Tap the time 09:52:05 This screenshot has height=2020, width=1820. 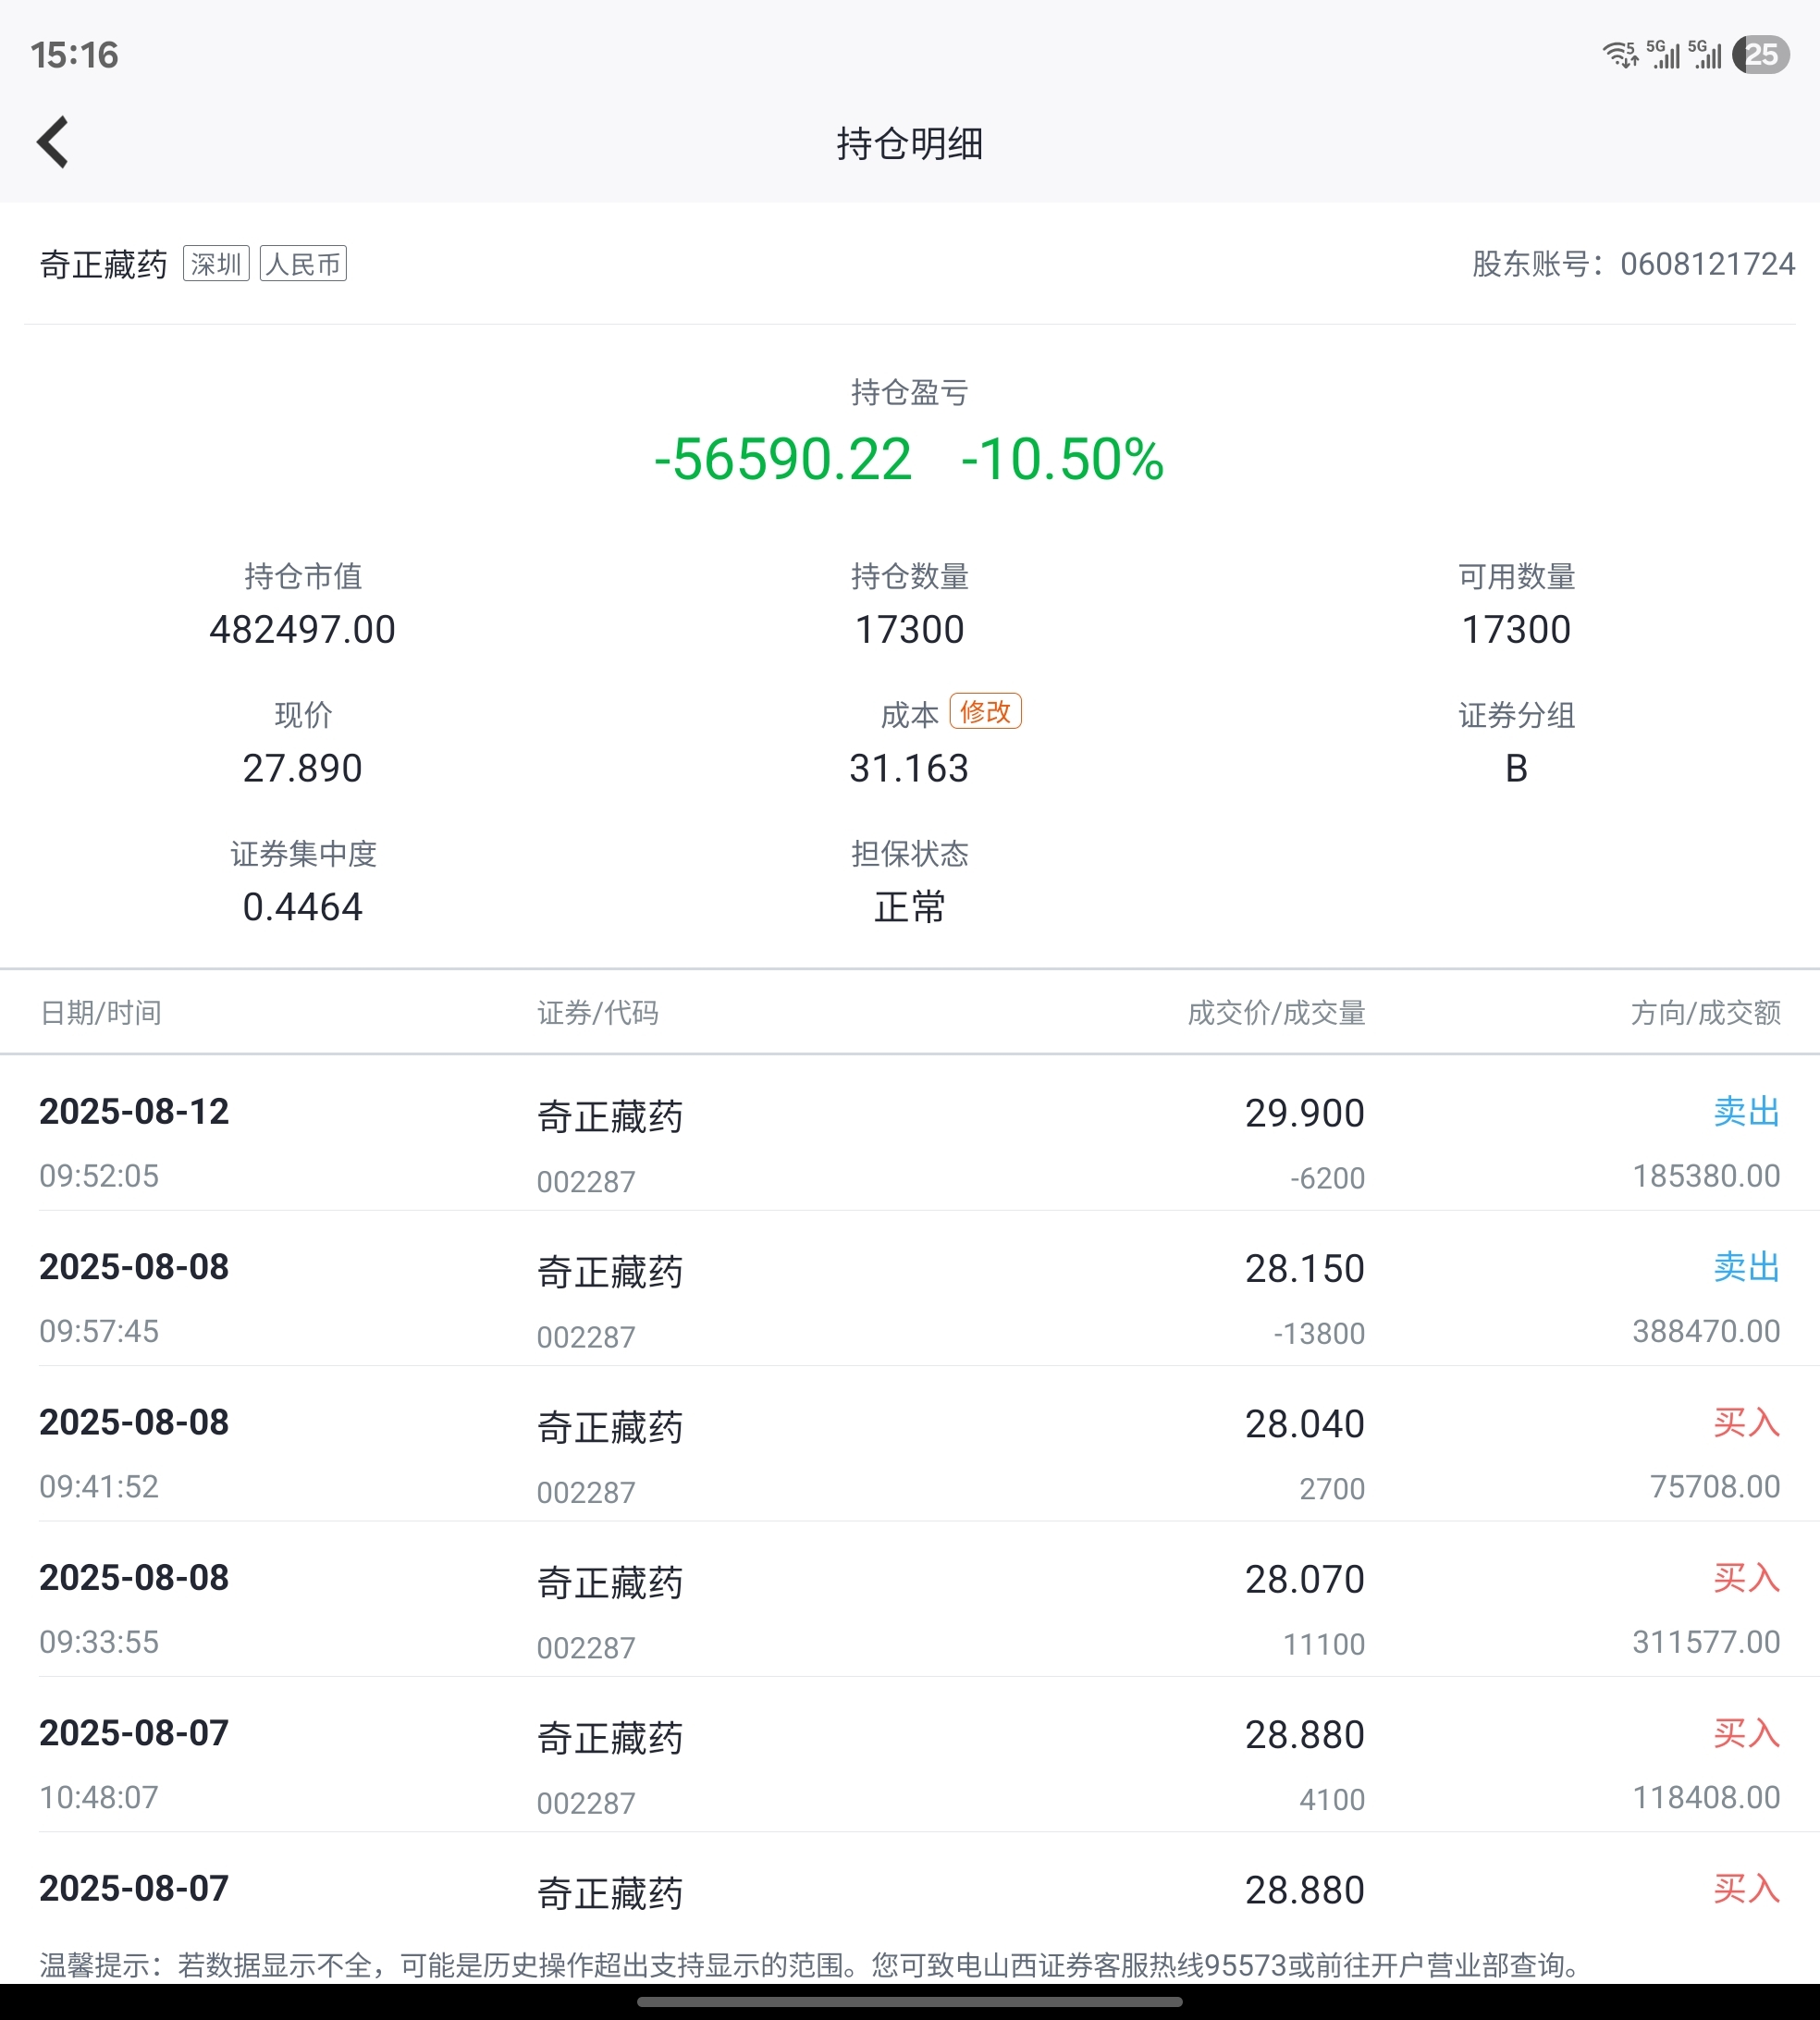click(x=99, y=1176)
